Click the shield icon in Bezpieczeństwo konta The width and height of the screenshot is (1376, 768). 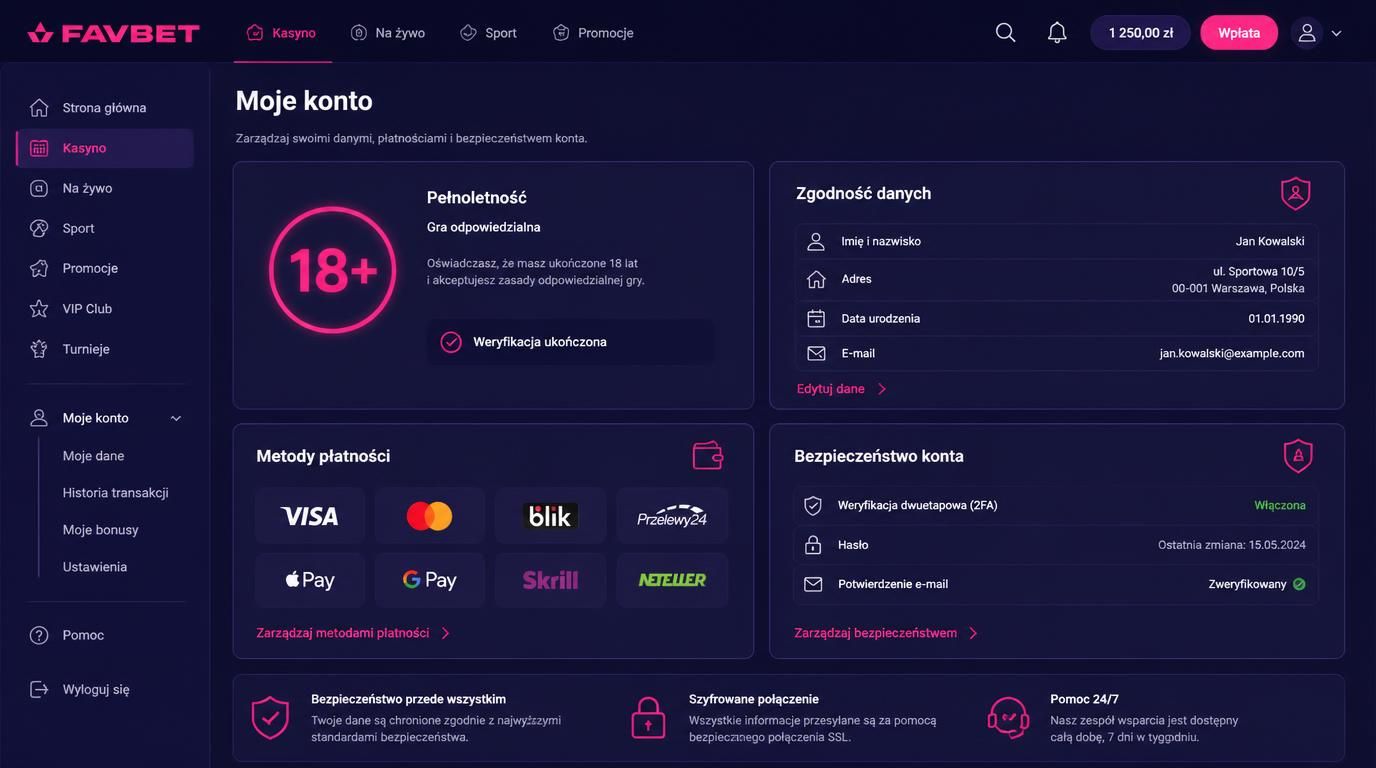click(x=1298, y=456)
